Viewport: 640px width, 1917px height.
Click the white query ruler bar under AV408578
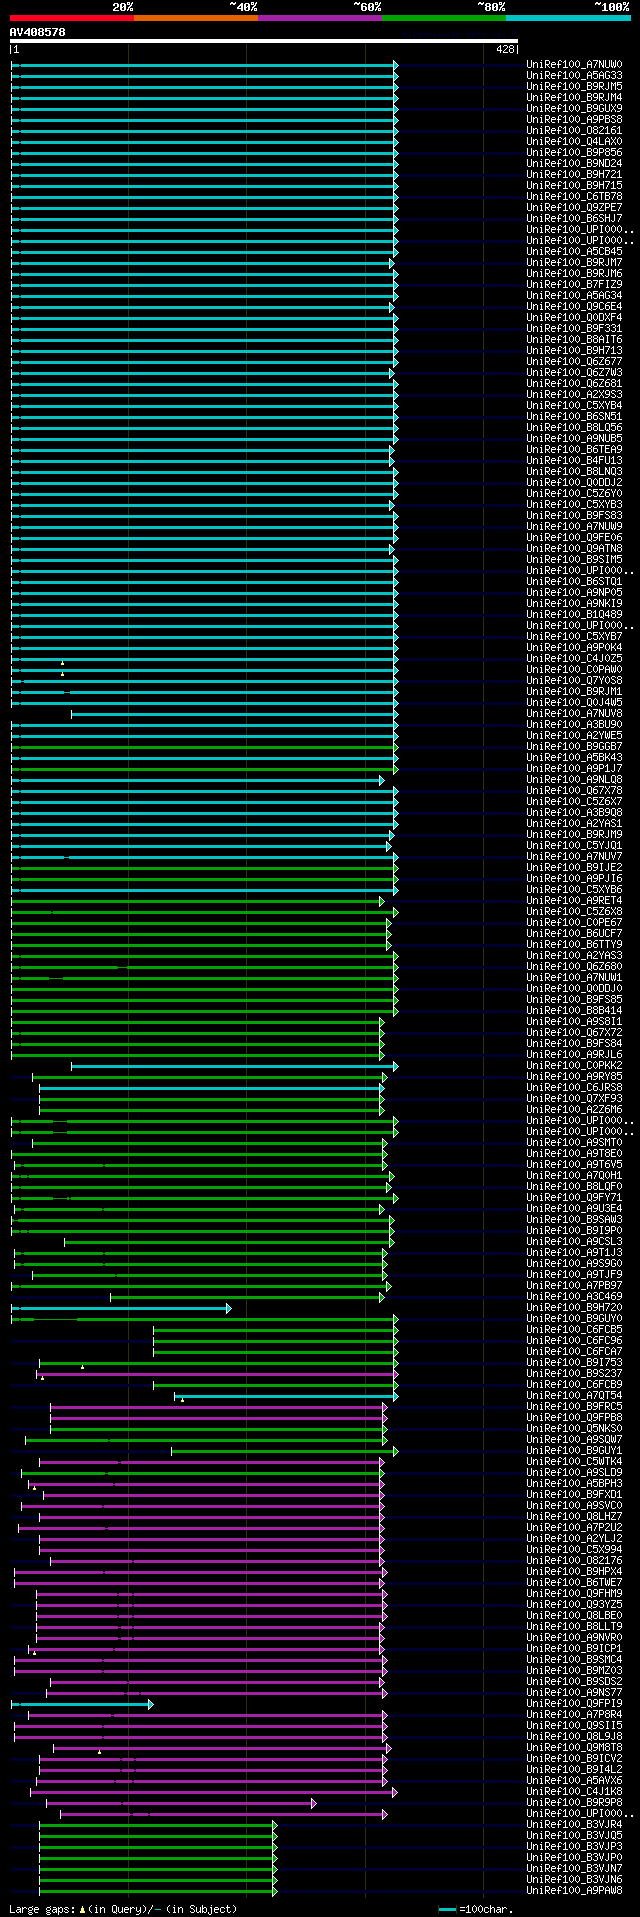point(264,41)
